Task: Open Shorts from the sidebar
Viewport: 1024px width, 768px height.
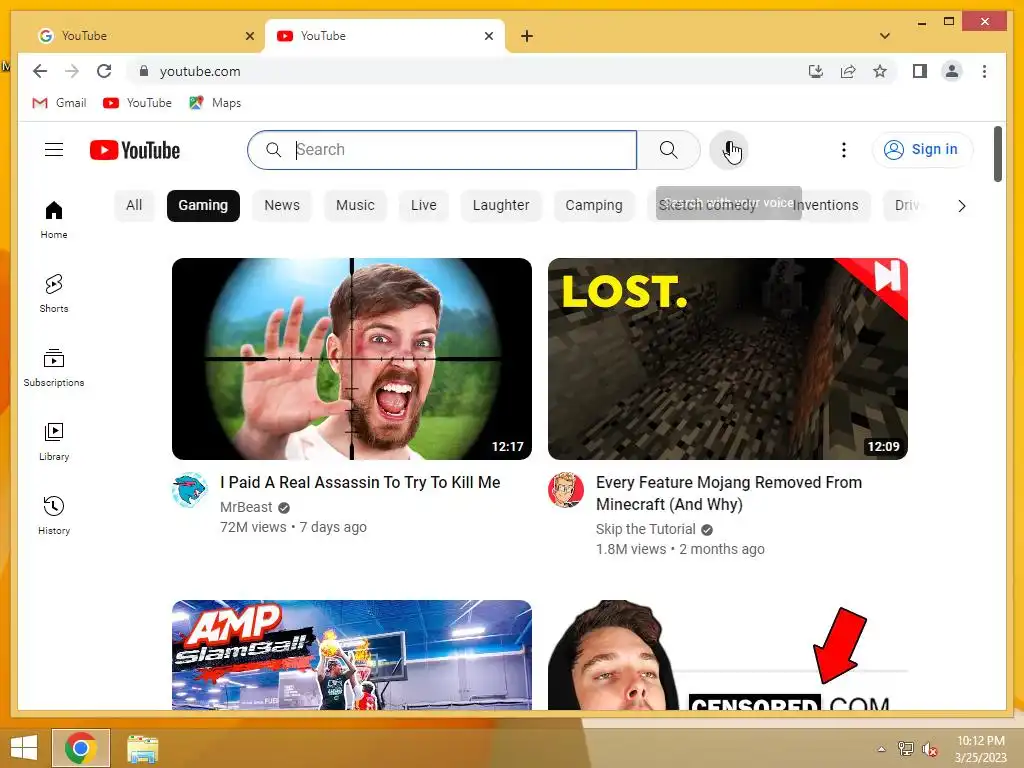Action: click(54, 294)
